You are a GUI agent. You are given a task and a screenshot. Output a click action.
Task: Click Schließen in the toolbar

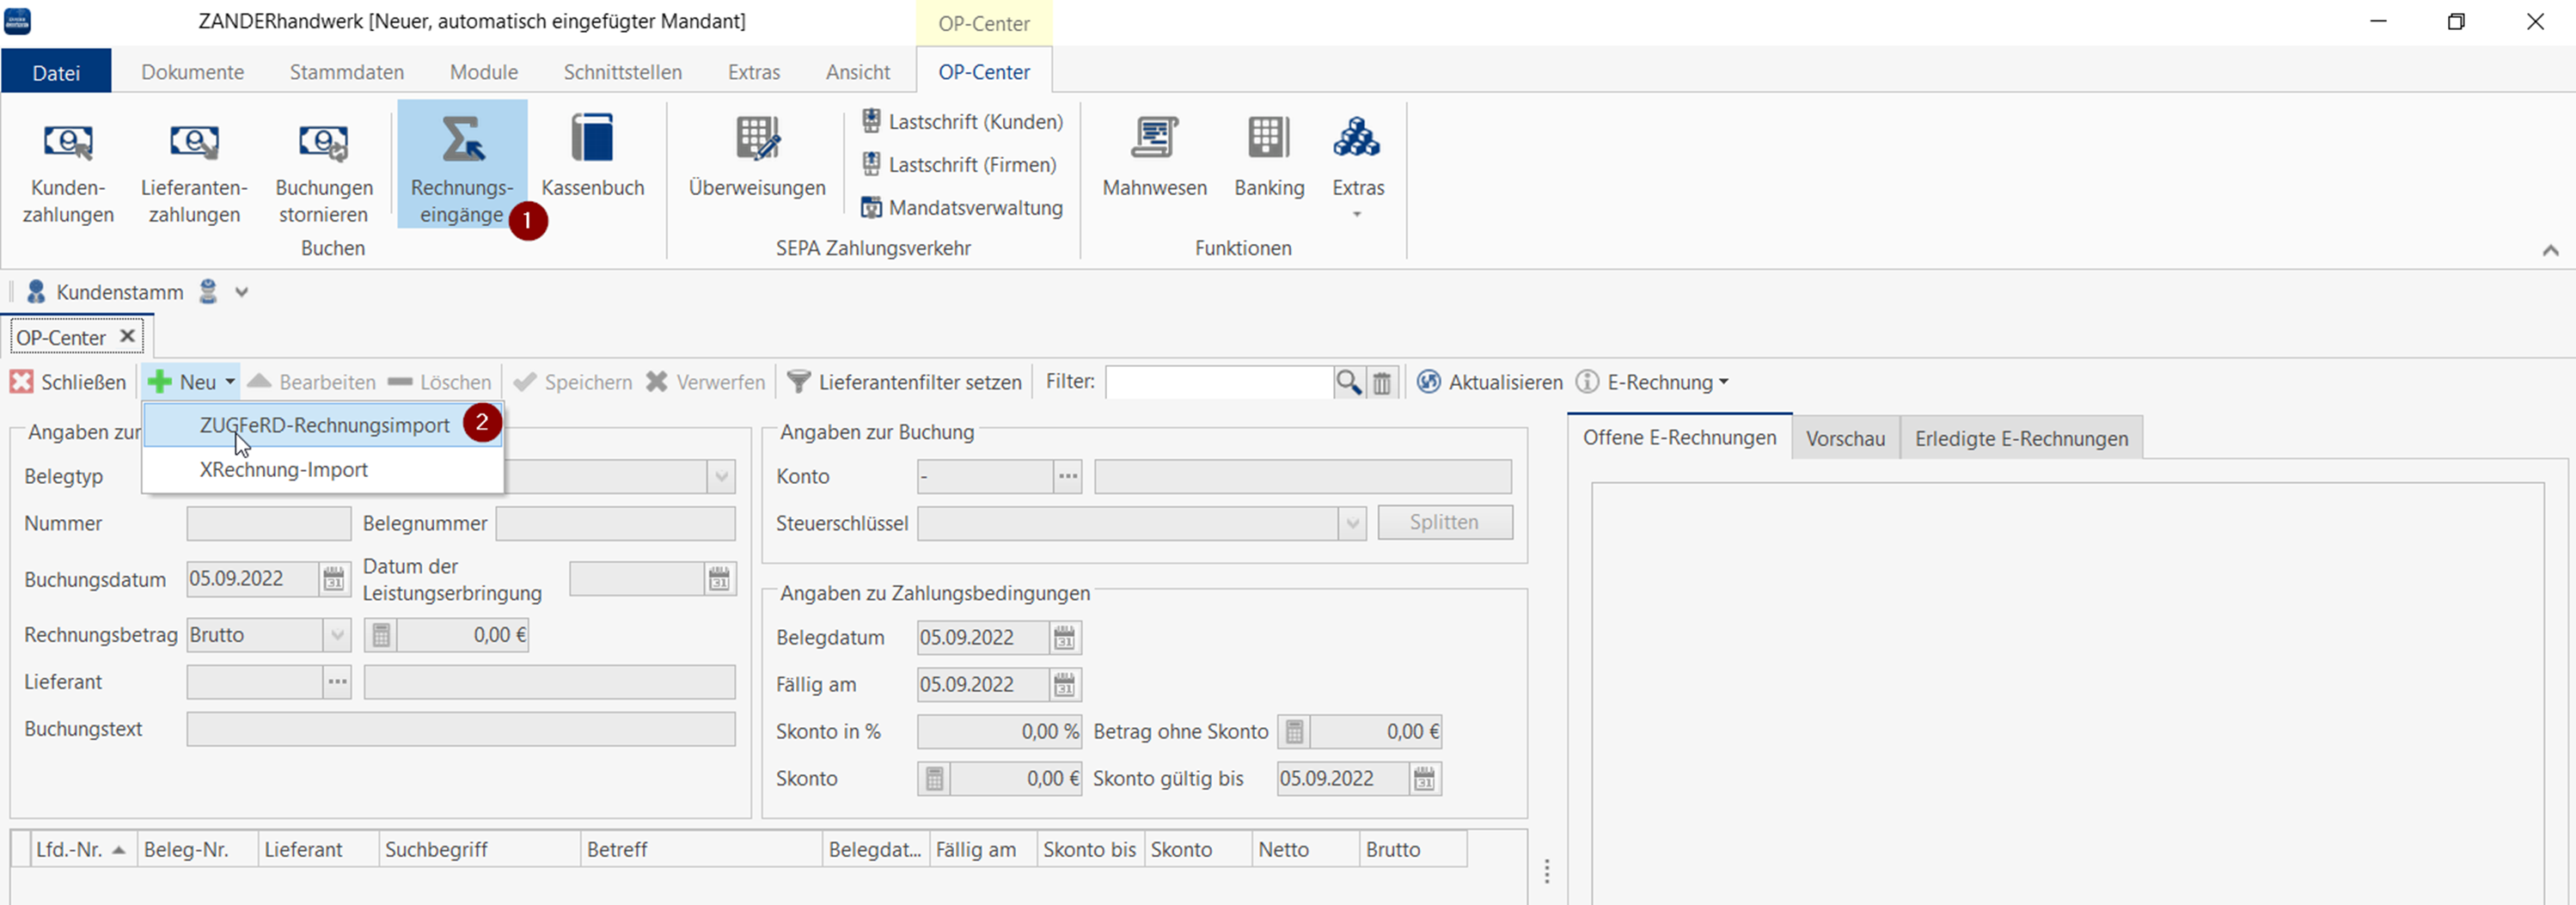tap(68, 382)
